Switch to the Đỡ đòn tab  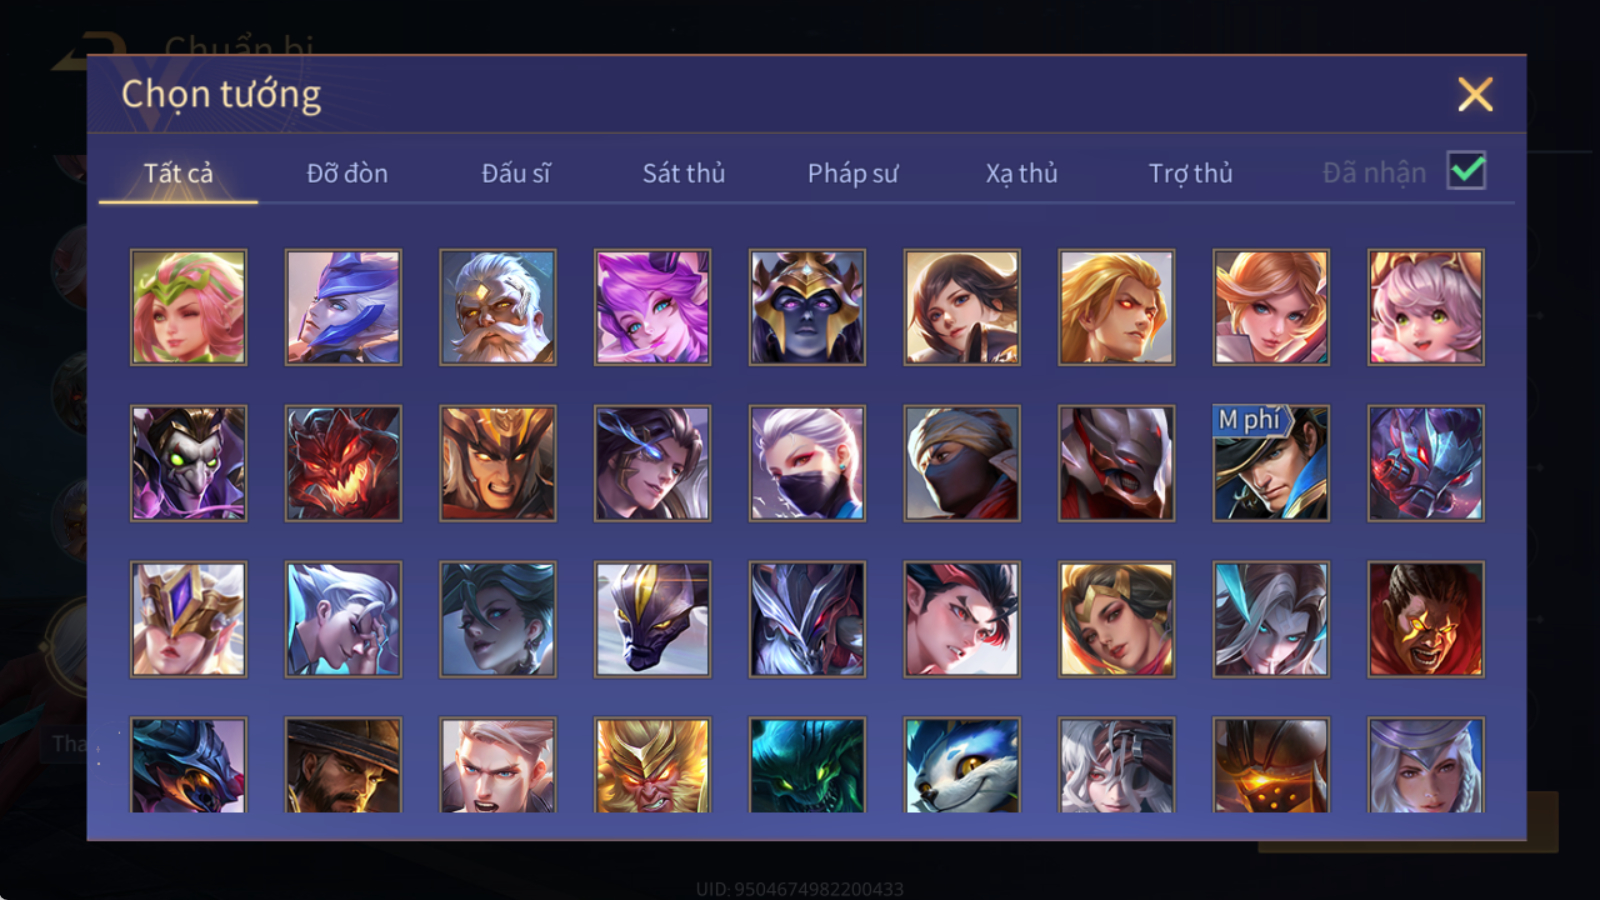[x=347, y=173]
